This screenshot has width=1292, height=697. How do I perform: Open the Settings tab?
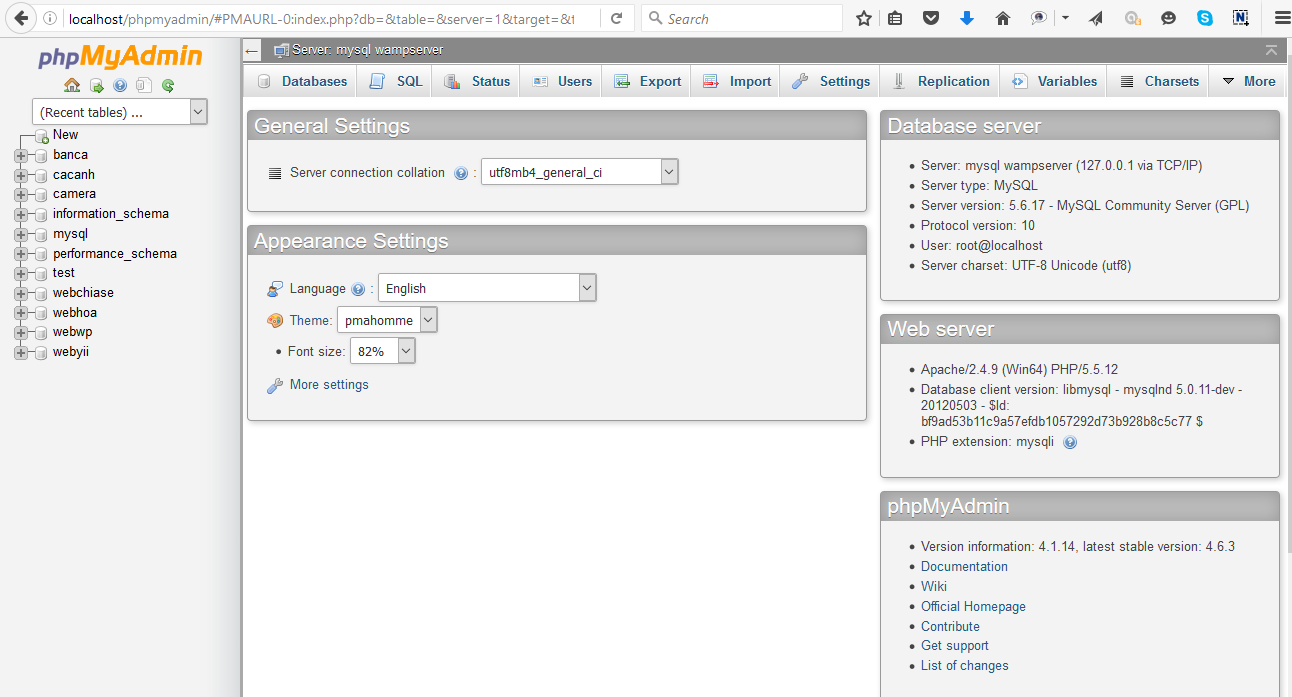[831, 81]
